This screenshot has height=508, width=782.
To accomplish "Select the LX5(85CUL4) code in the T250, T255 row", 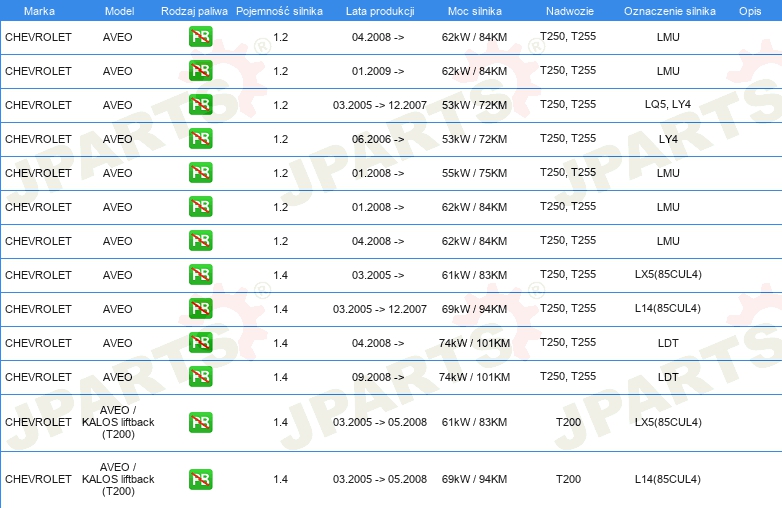I will tap(668, 274).
